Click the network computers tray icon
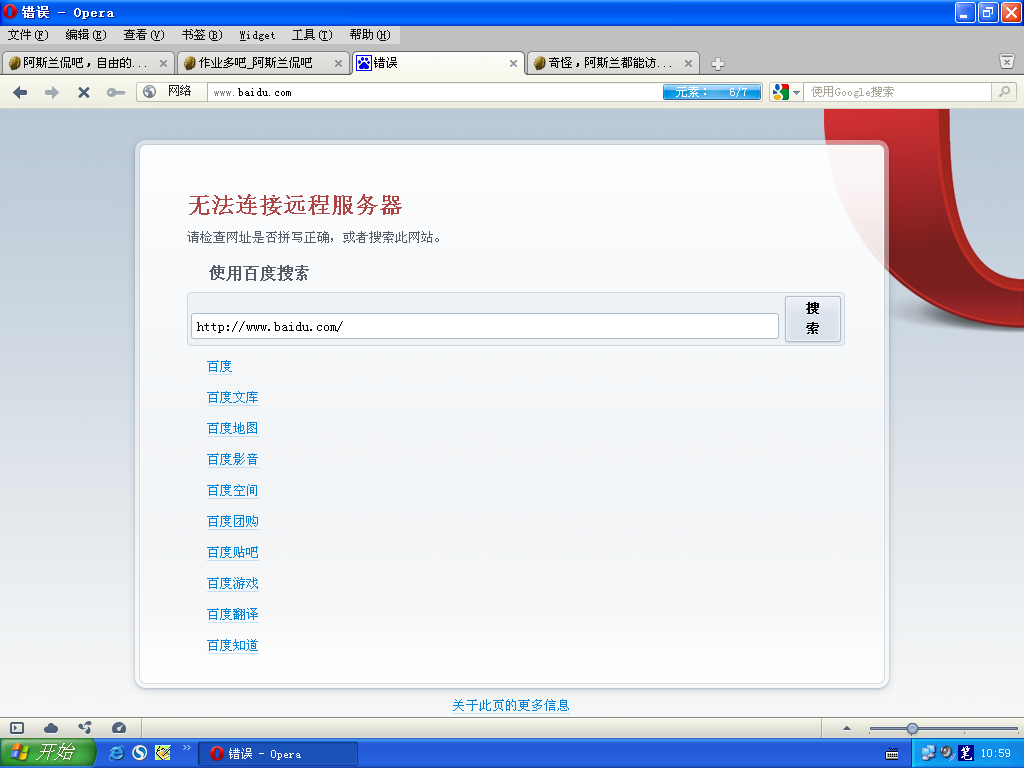Viewport: 1024px width, 768px height. point(928,753)
